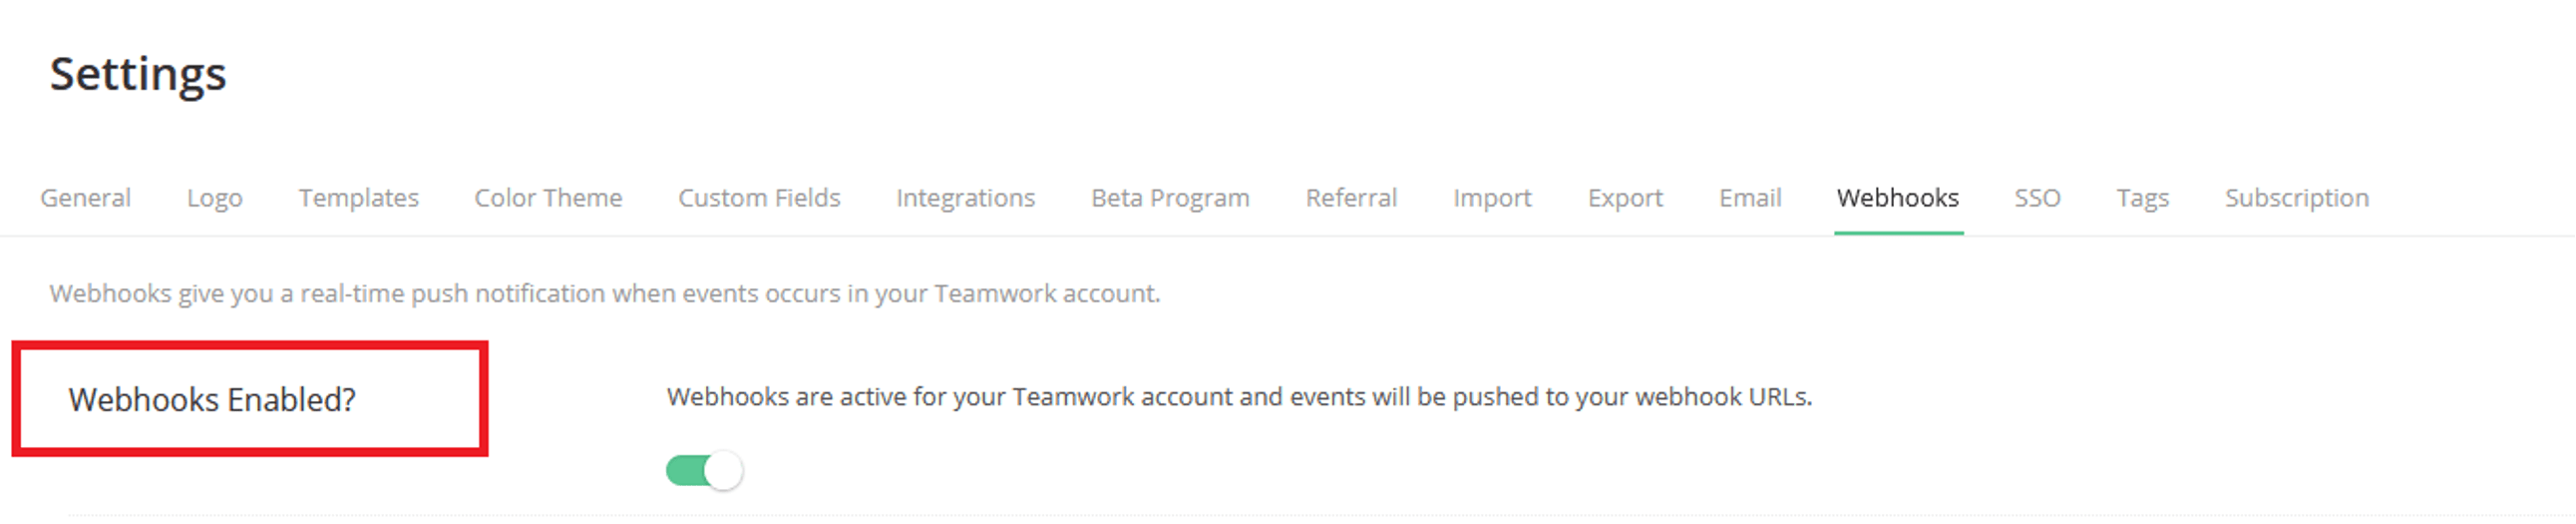Click the "Webhooks Enabled?" label
Viewport: 2576px width, 524px height.
click(x=212, y=400)
